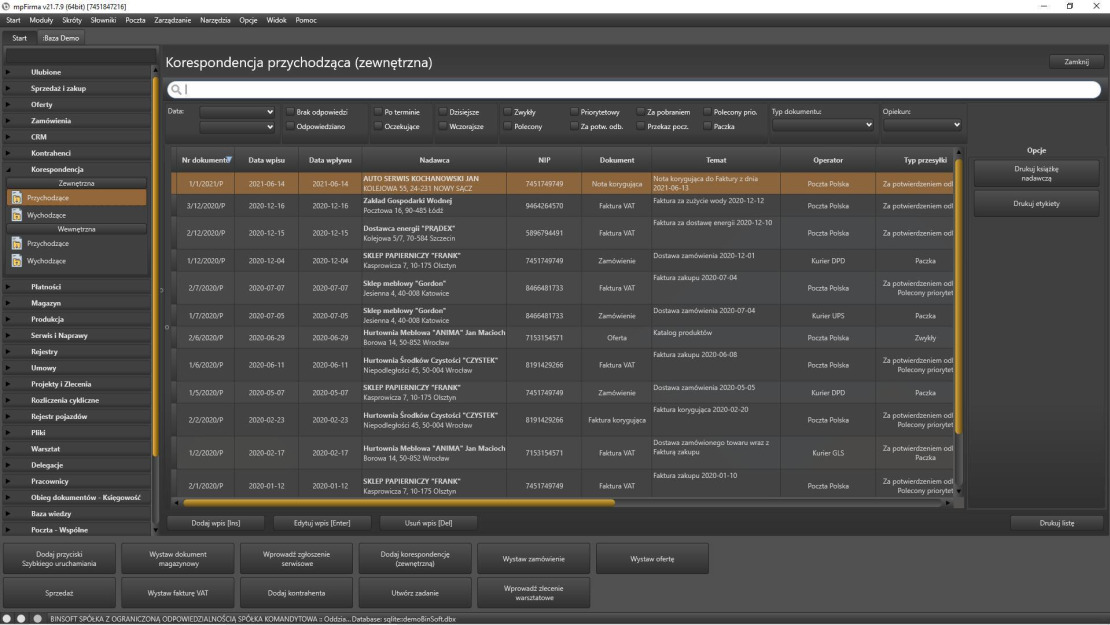Click the Nadawca column header
1110x625 pixels.
point(434,160)
